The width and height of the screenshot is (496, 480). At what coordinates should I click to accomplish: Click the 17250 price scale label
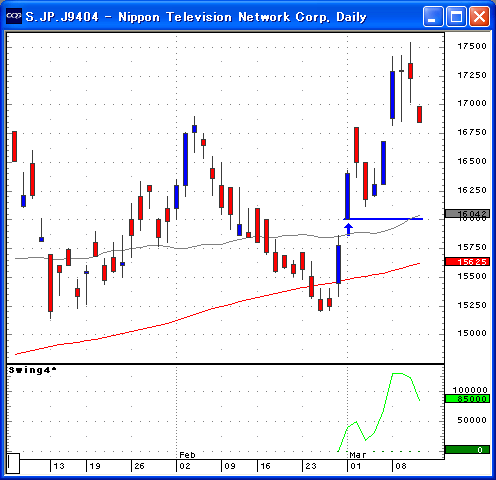[472, 75]
